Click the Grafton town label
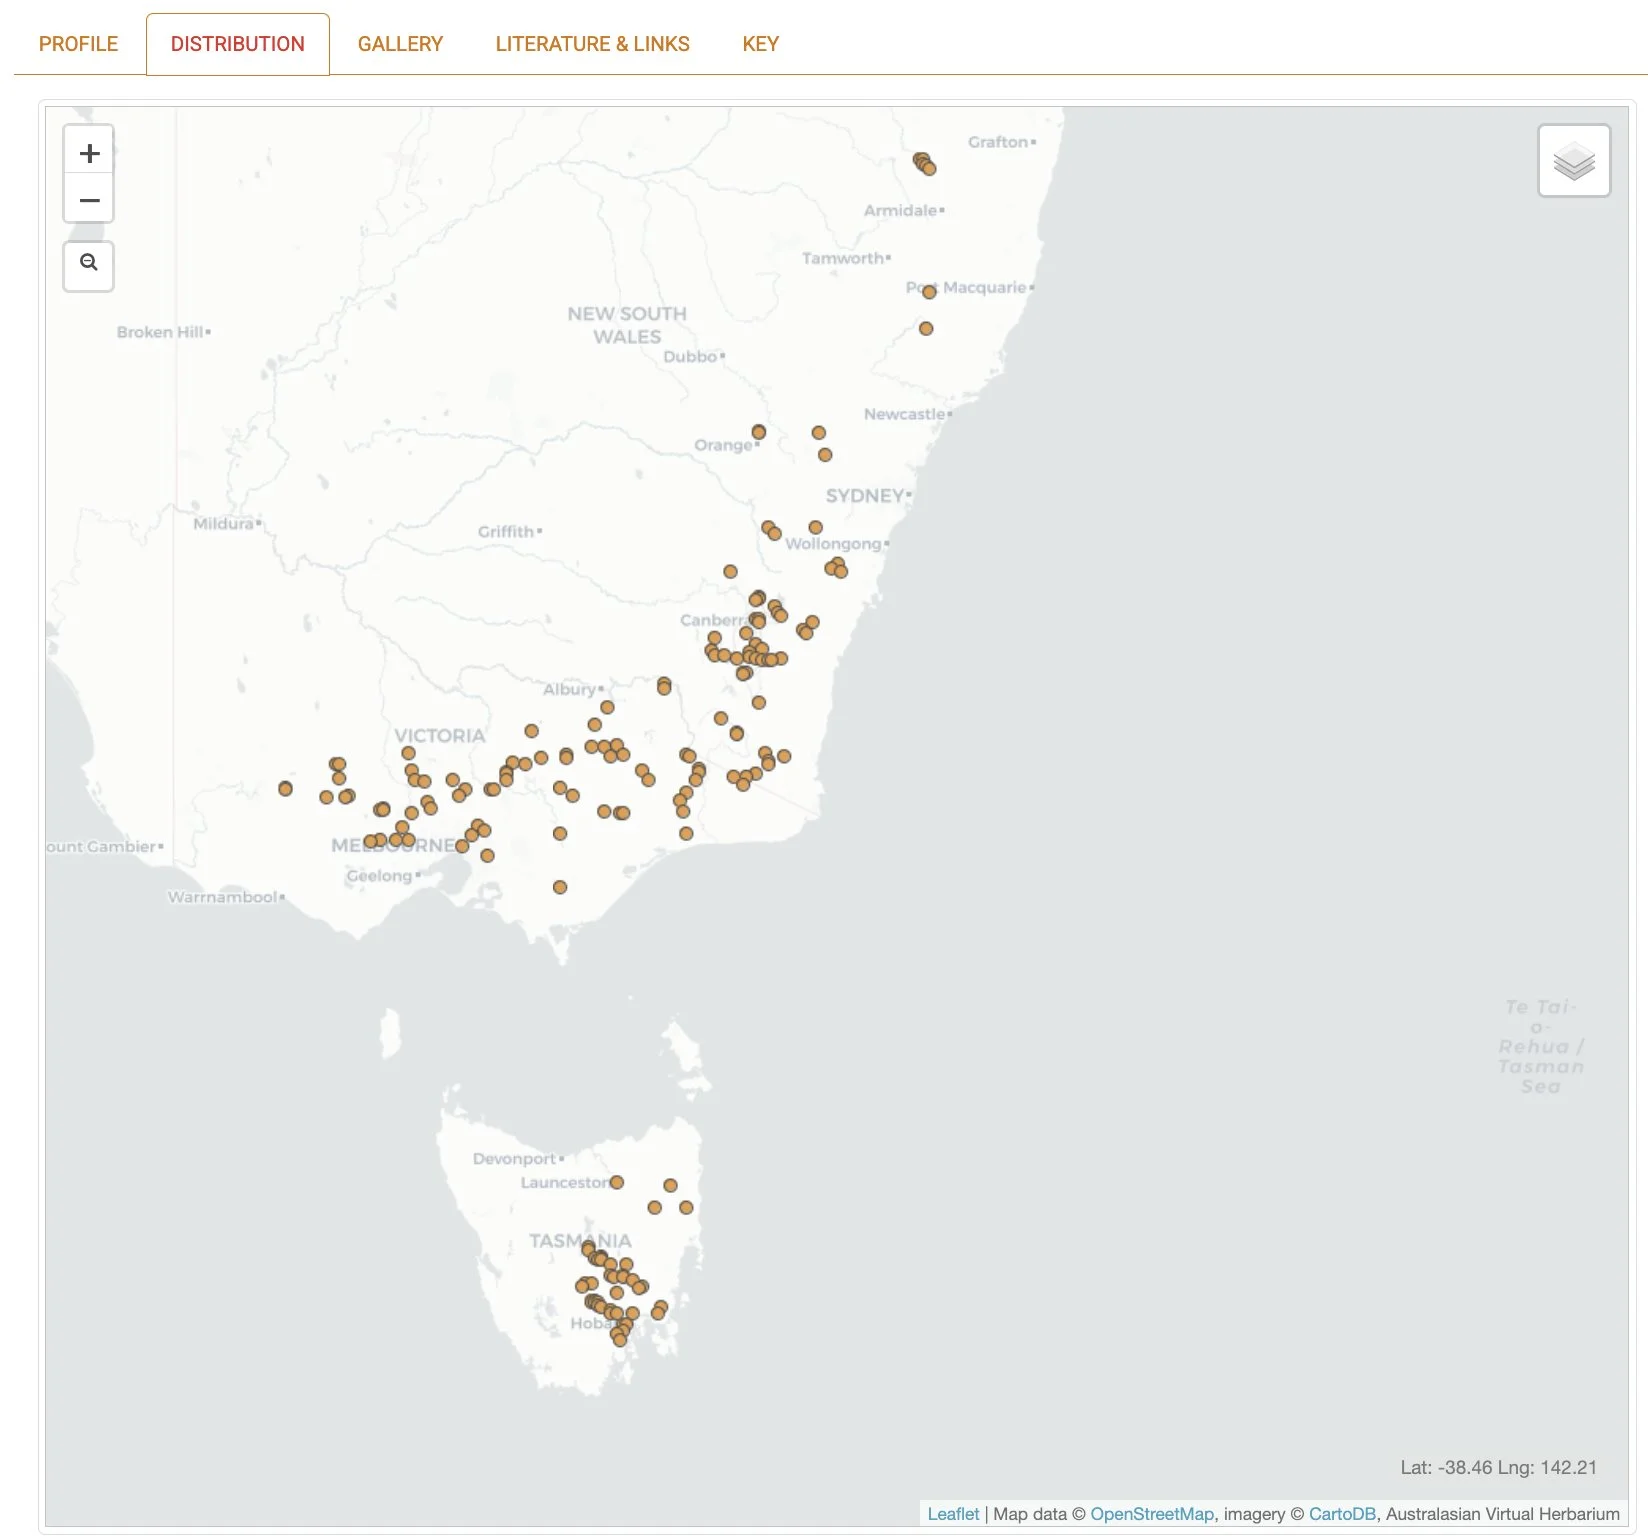Image resolution: width=1648 pixels, height=1536 pixels. [998, 142]
